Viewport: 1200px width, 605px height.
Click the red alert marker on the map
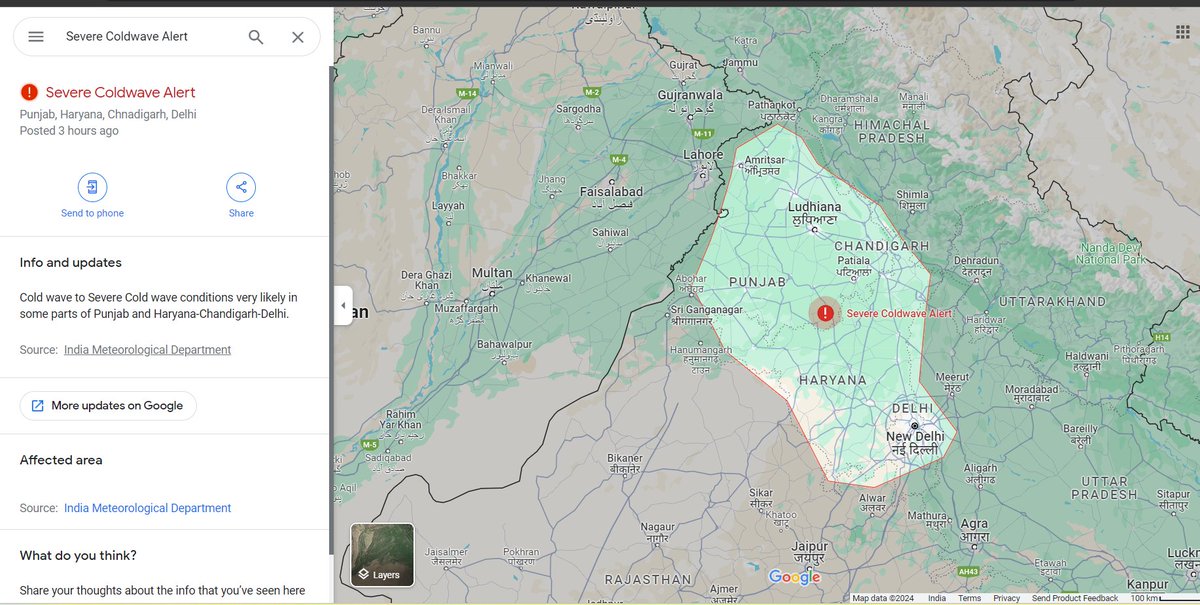(x=825, y=313)
